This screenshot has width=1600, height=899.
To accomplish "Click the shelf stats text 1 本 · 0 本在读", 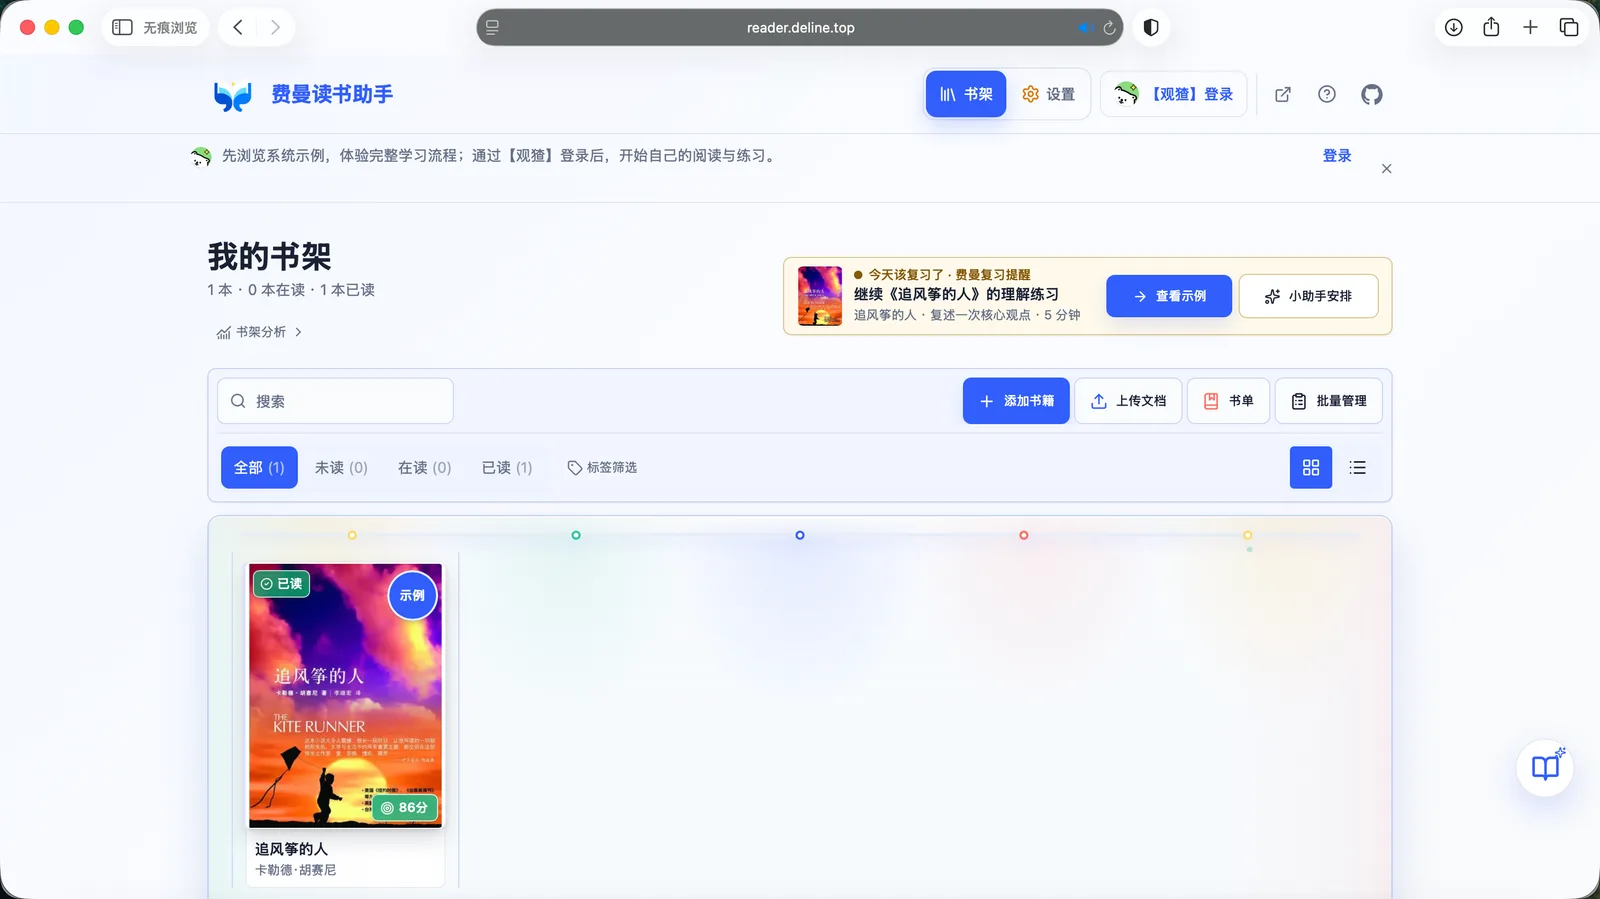I will [291, 290].
